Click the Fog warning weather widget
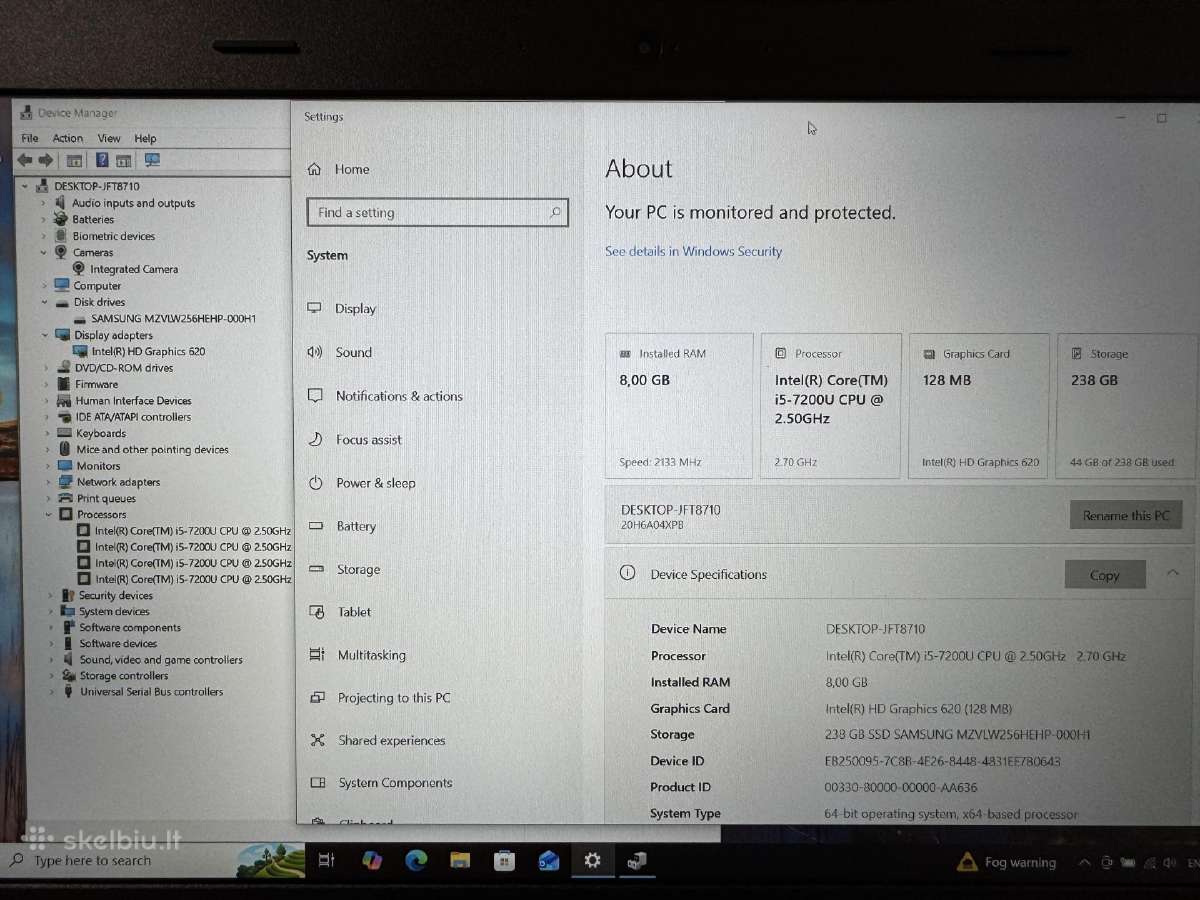Screen dimensions: 1200x900 coord(1006,862)
